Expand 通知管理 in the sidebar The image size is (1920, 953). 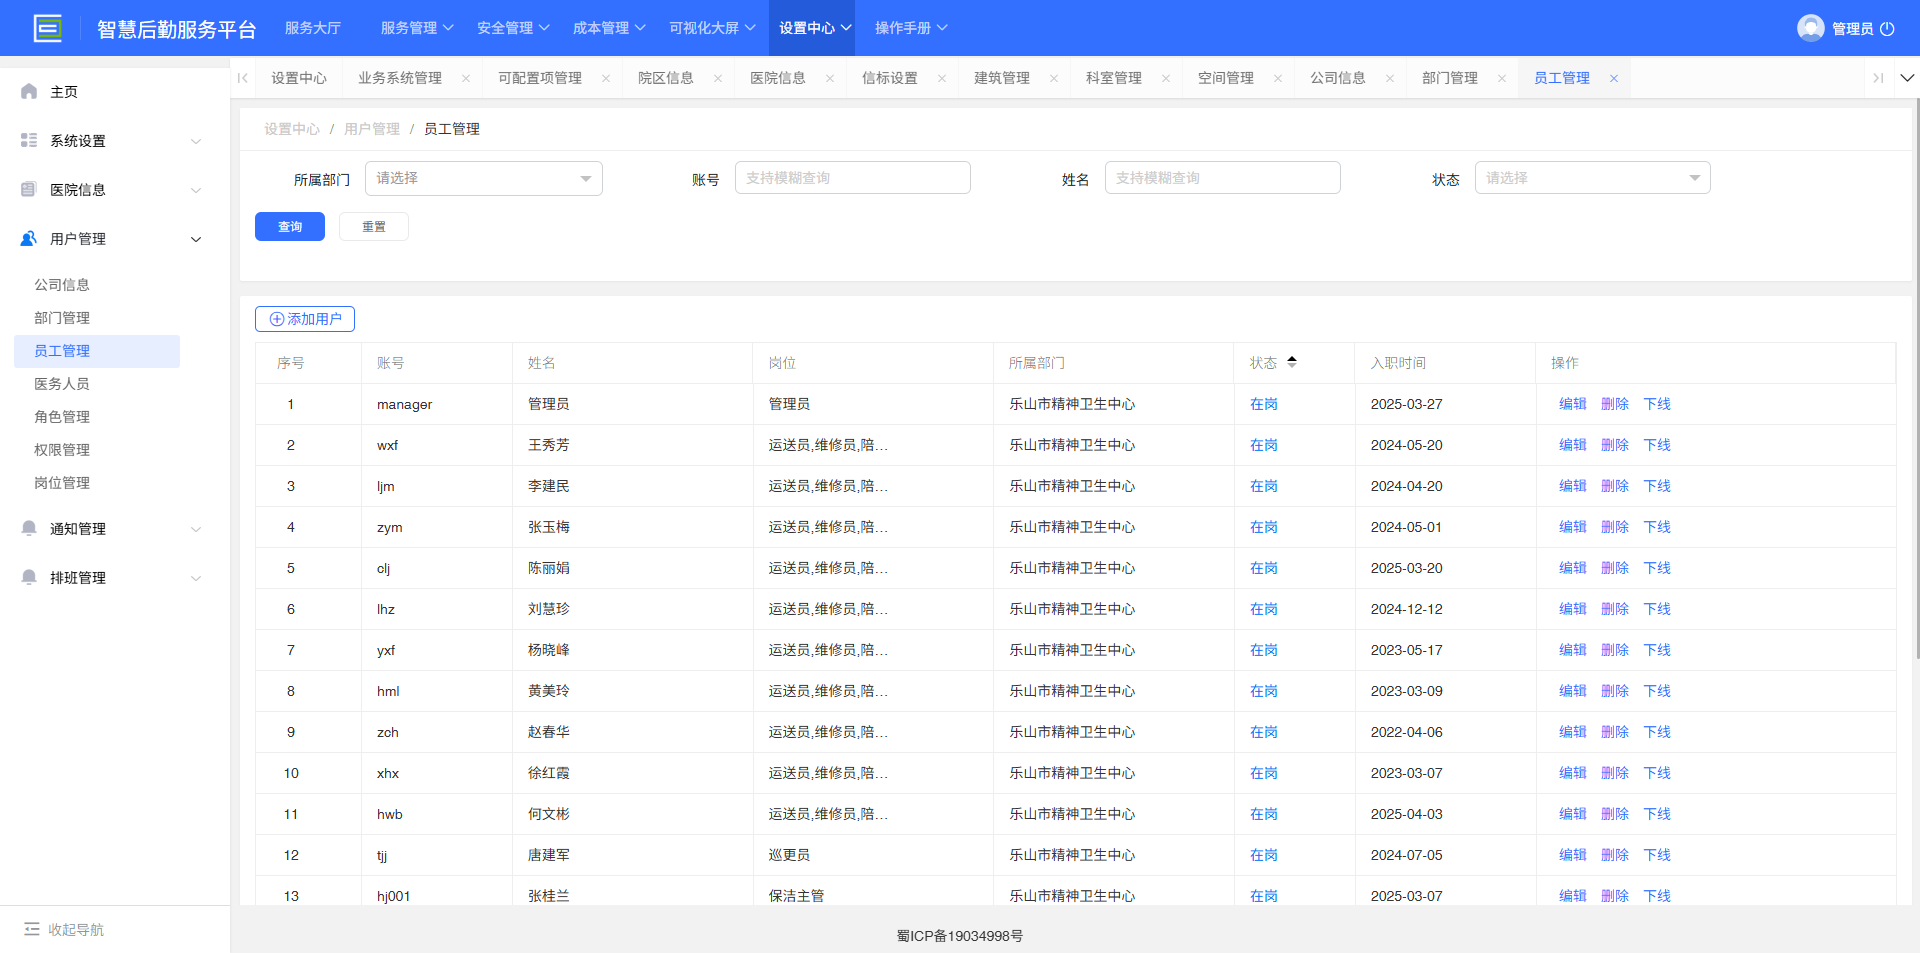point(196,529)
